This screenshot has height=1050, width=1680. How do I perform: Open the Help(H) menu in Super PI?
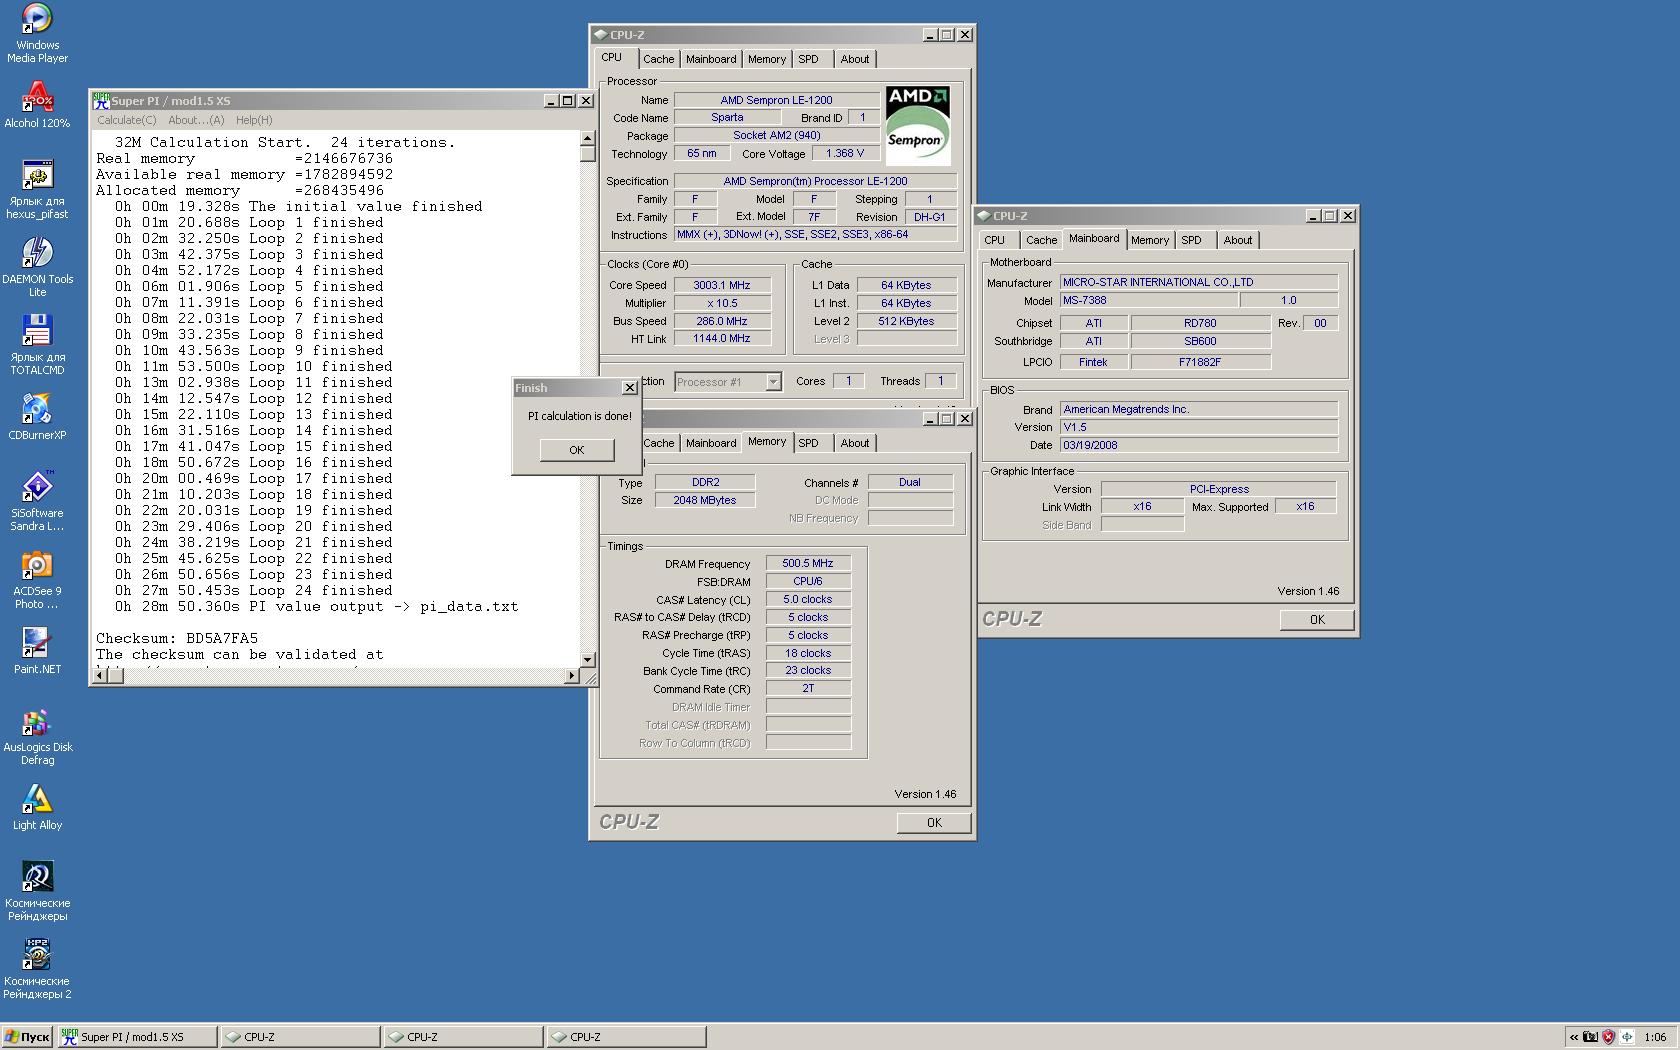(x=254, y=120)
